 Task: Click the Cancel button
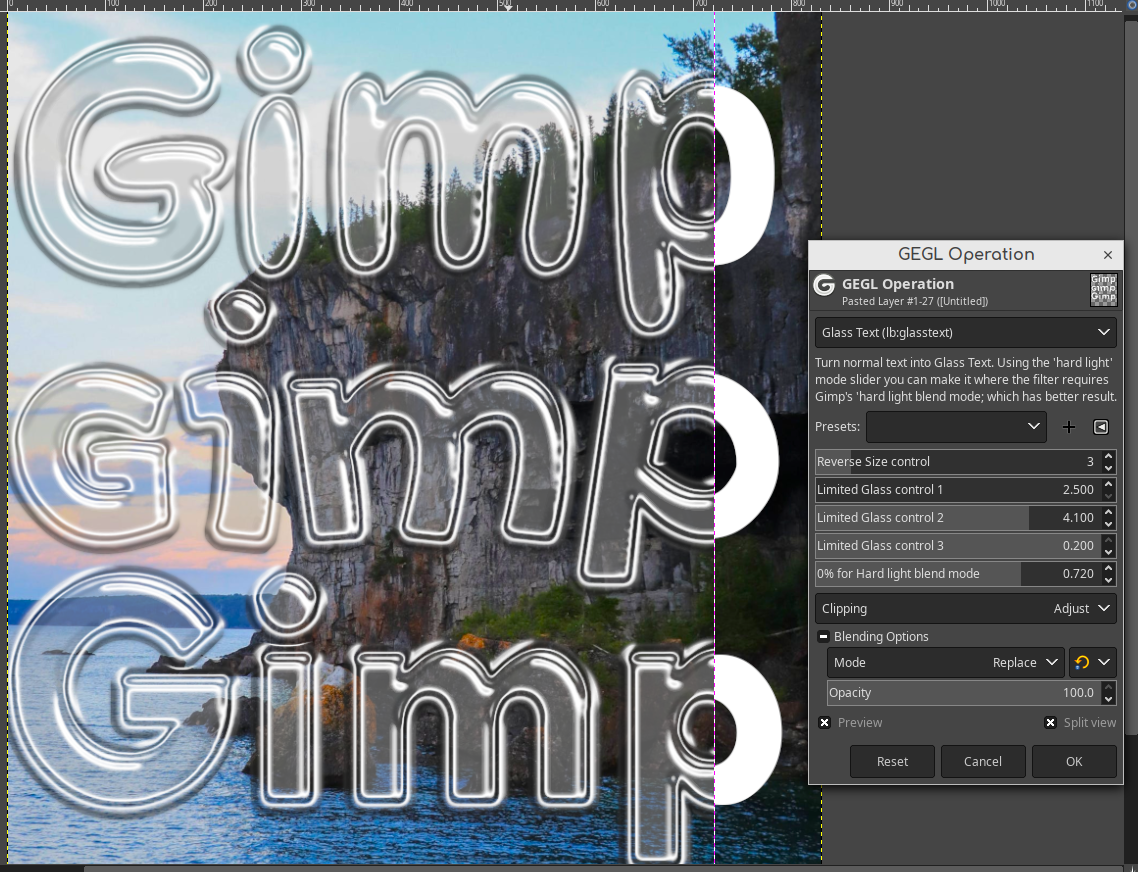coord(983,762)
